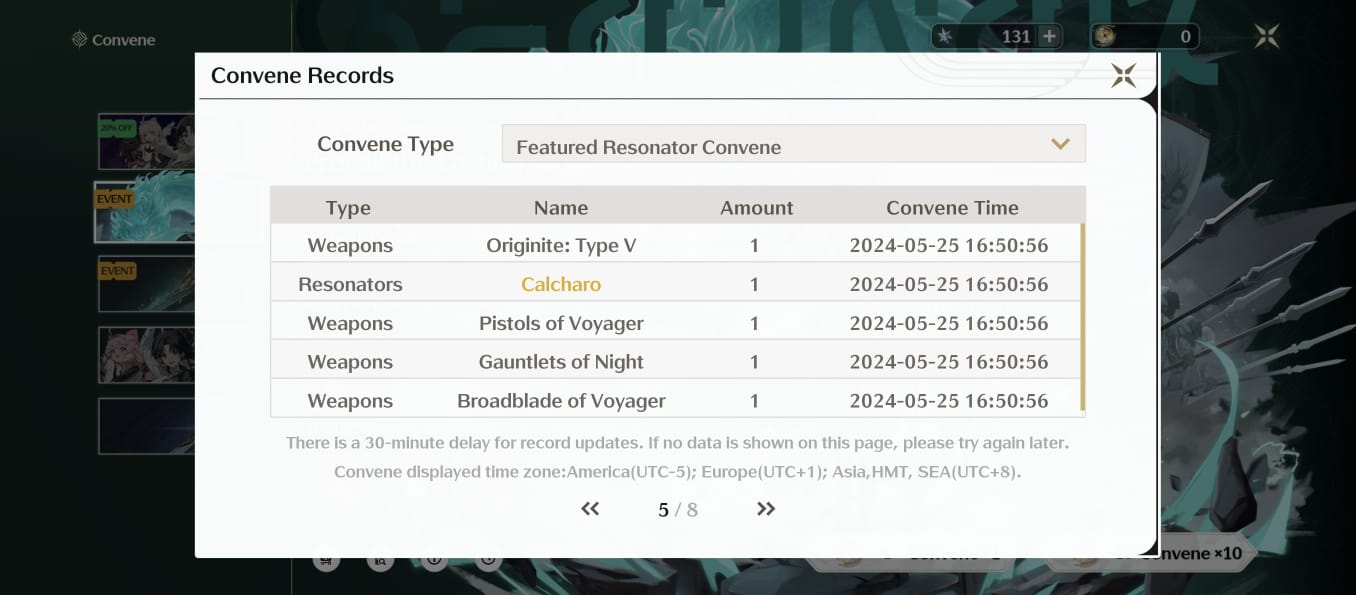Click the Calcharo resonator name
This screenshot has width=1356, height=595.
pos(561,284)
